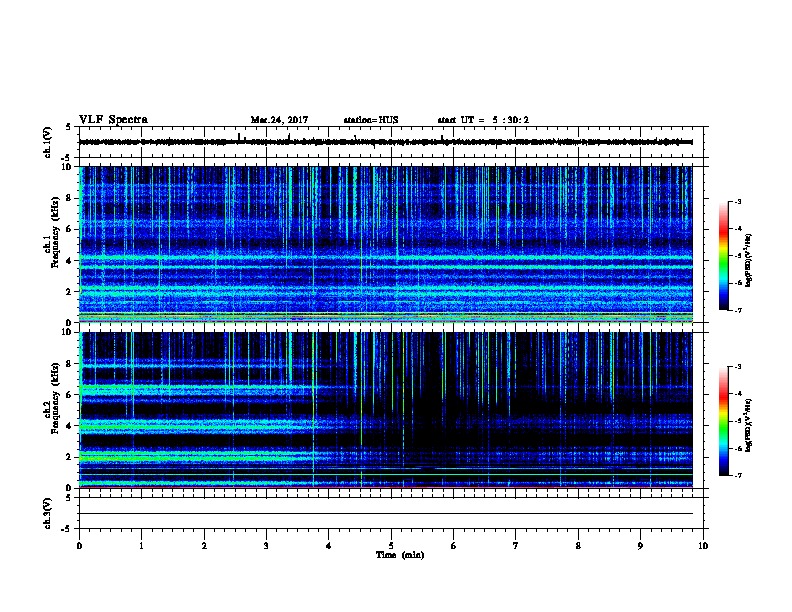
Task: Click the "7" tick on time axis
Action: [516, 546]
